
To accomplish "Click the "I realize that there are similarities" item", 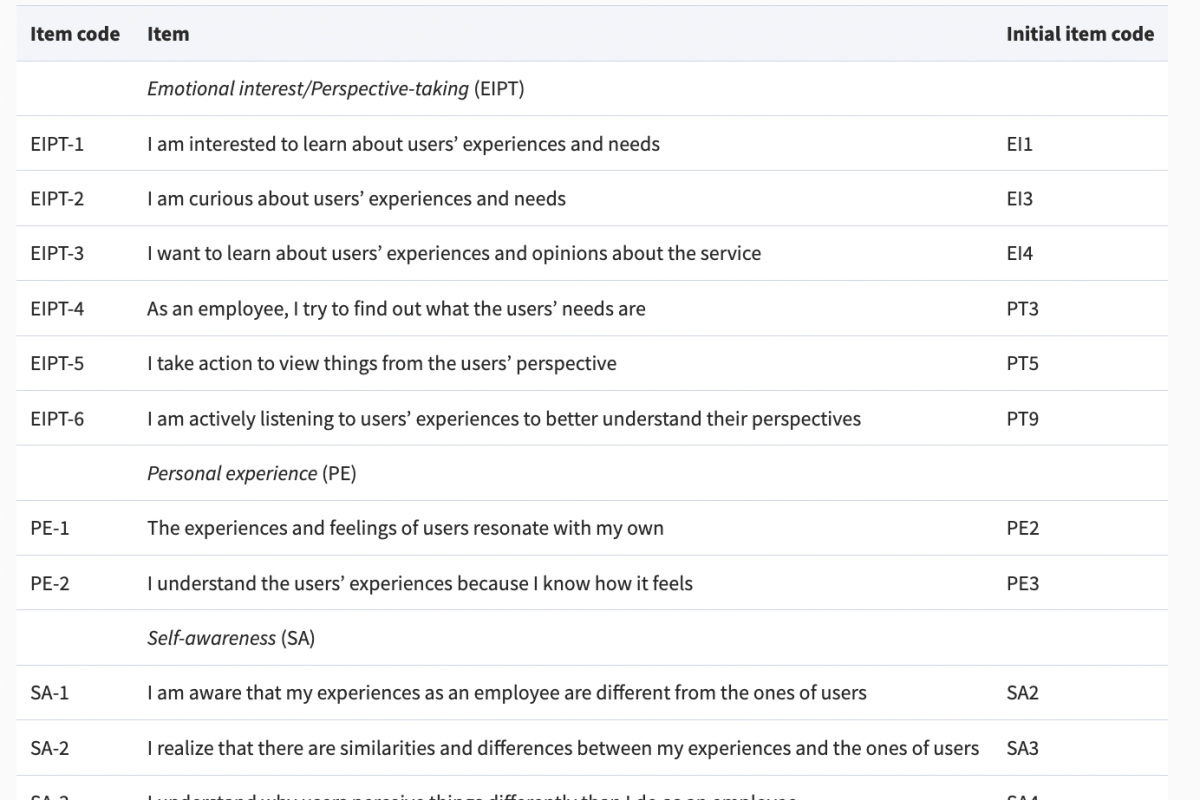I will [x=562, y=748].
